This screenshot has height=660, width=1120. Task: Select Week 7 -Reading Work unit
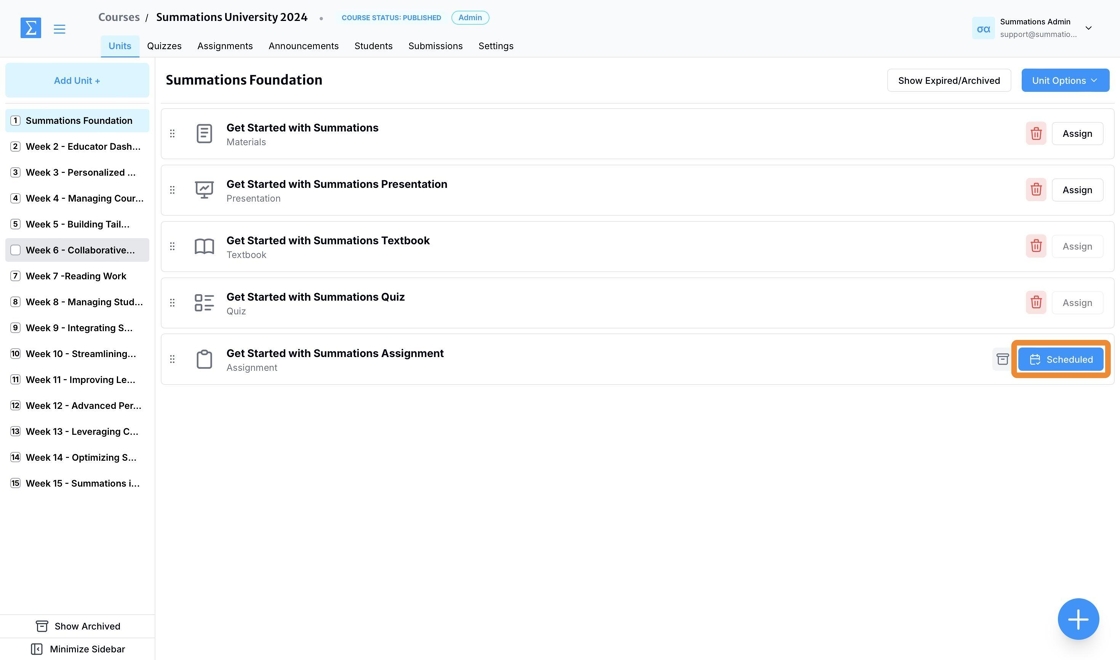coord(77,276)
